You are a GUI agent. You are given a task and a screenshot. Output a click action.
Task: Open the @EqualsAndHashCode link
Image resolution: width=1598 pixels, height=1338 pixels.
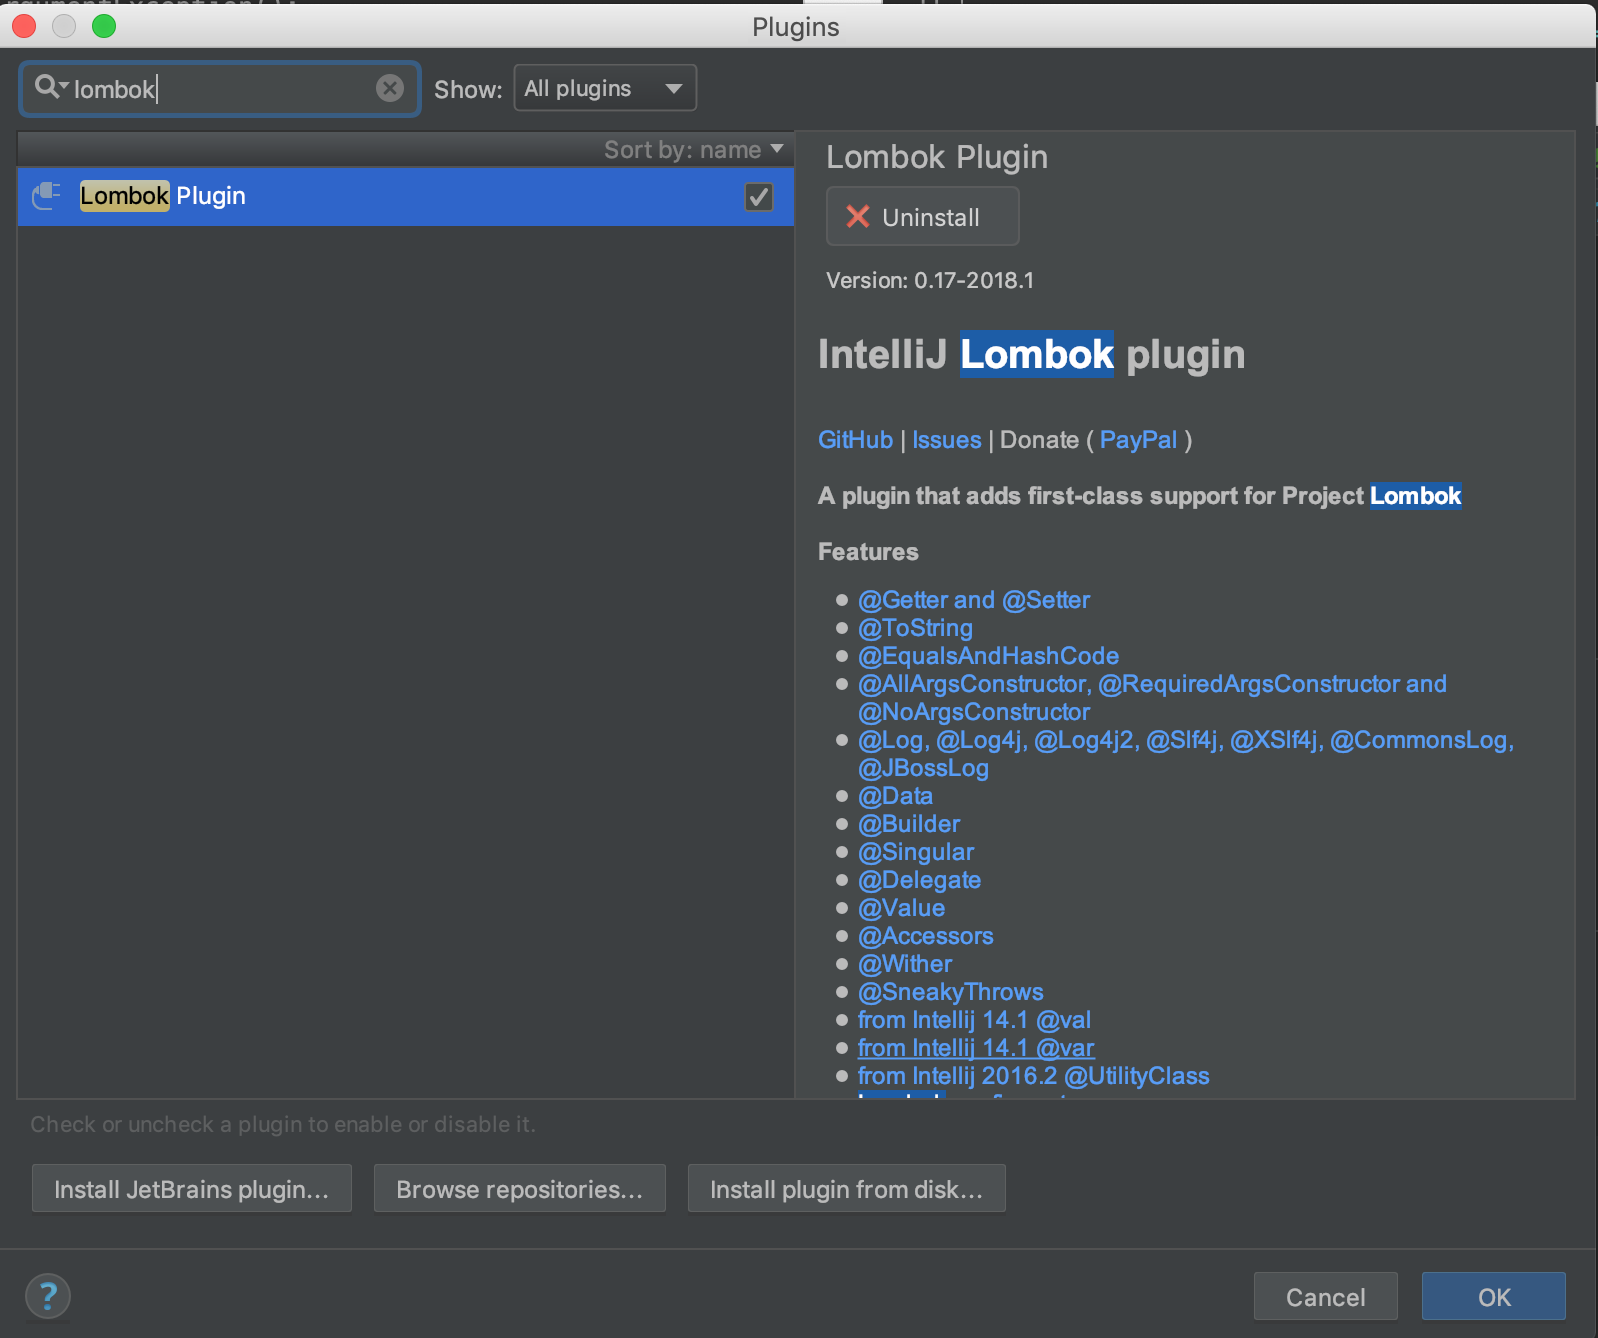point(988,656)
